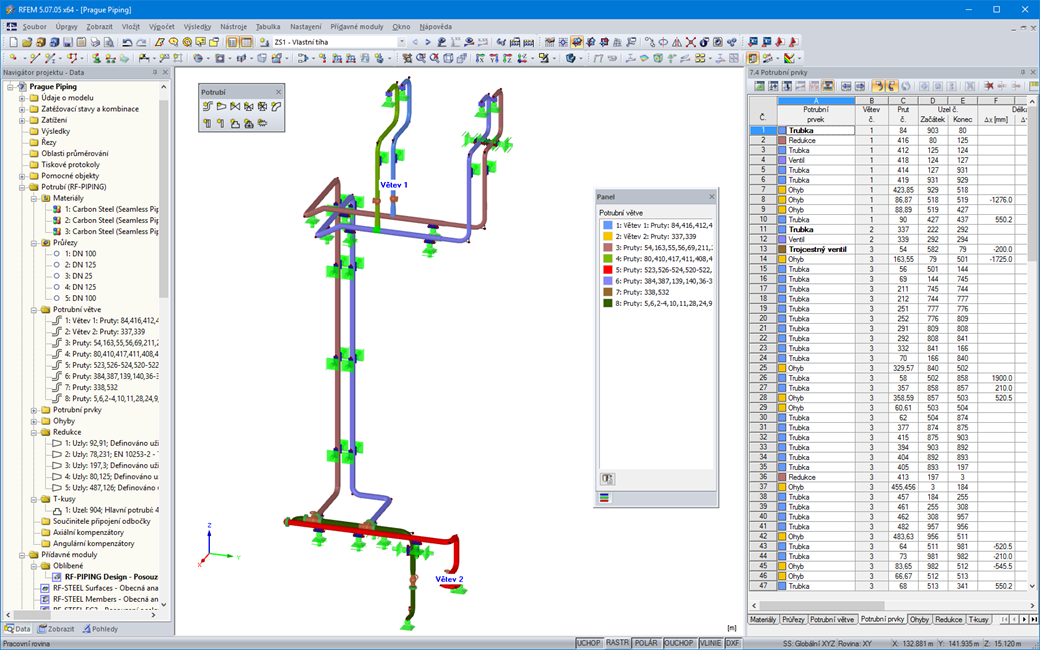The height and width of the screenshot is (650, 1040).
Task: Click the new pipe branch icon in Potrubí panel
Action: pyautogui.click(x=208, y=106)
